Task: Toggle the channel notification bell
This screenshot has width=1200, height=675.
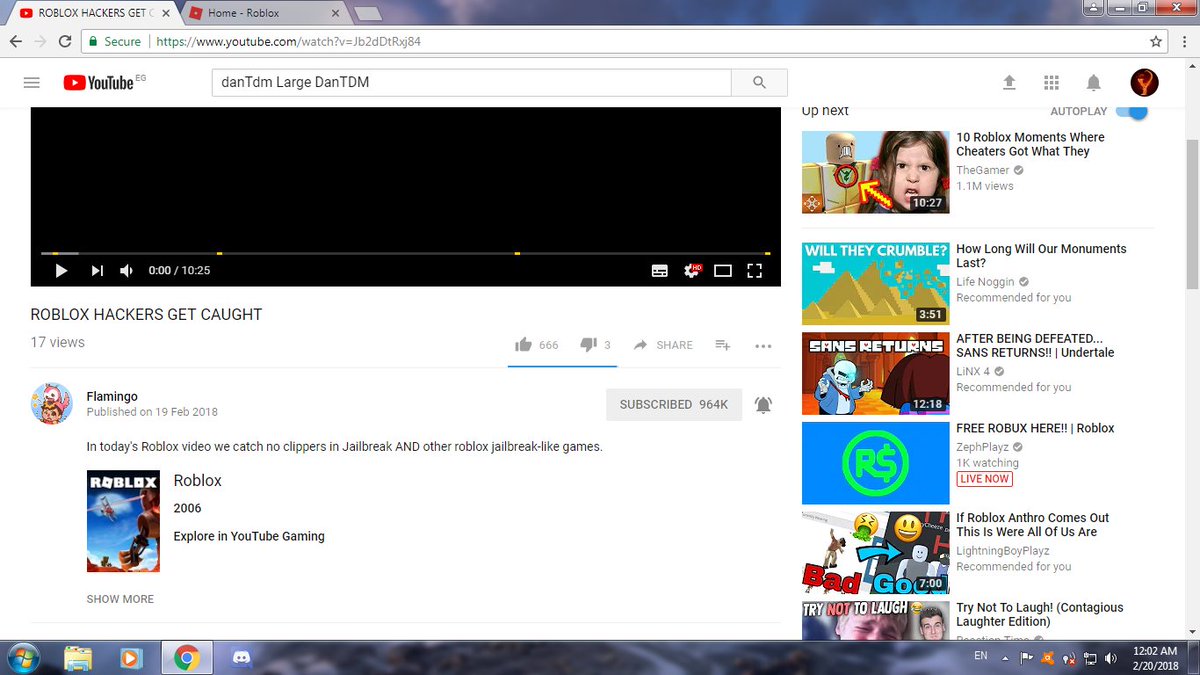Action: tap(763, 404)
